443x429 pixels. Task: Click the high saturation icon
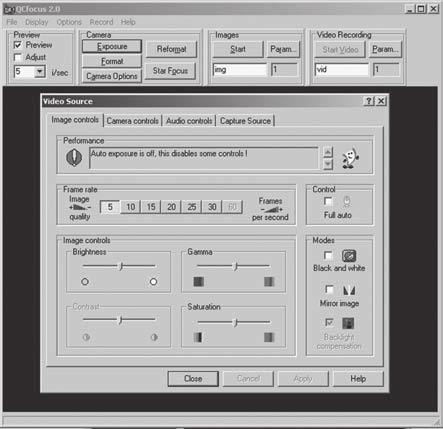(269, 337)
